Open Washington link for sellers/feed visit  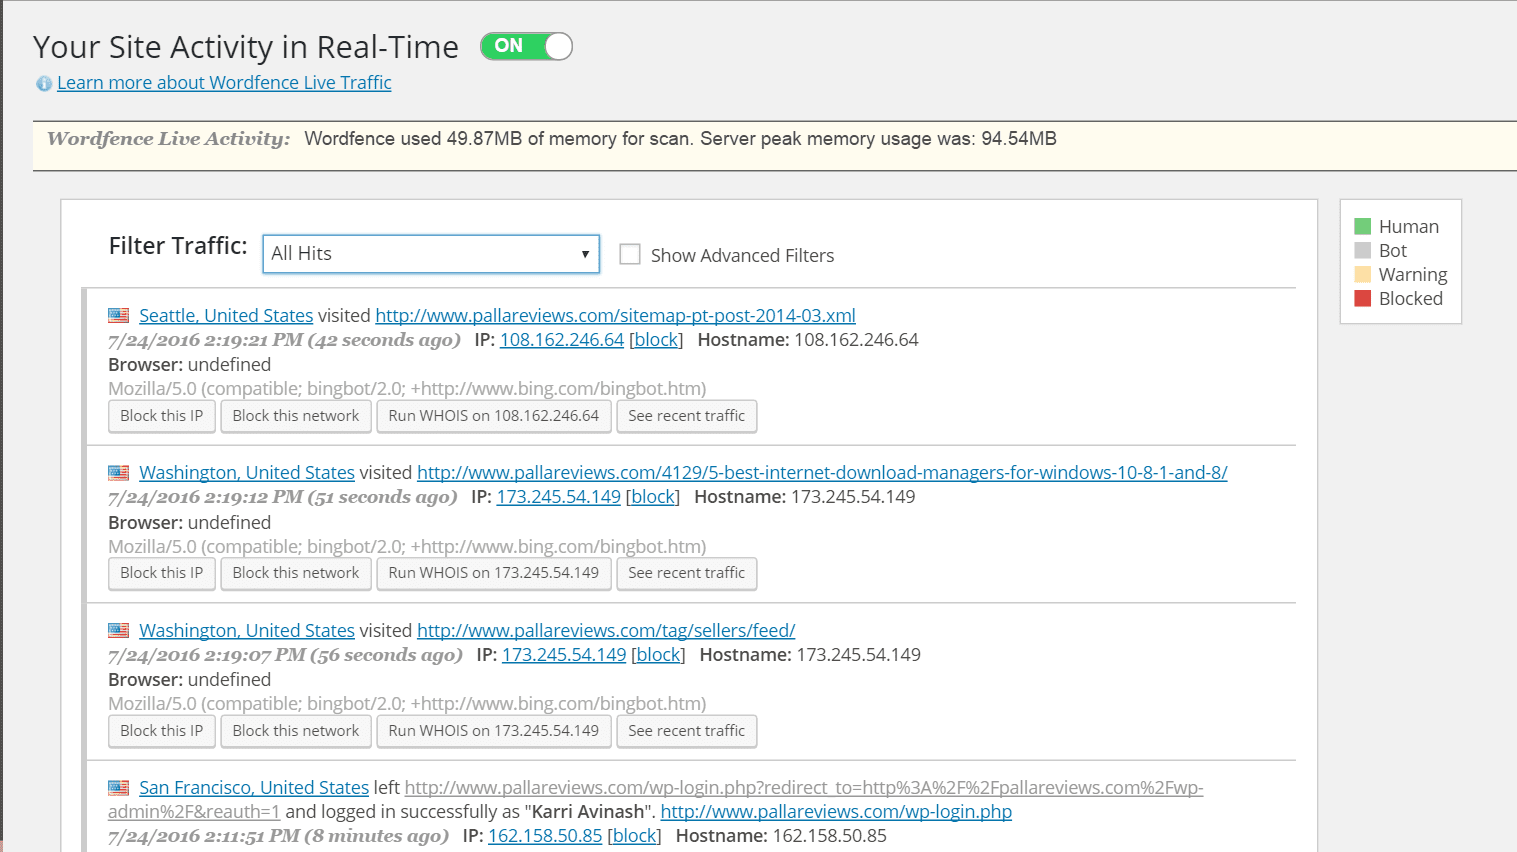click(247, 631)
